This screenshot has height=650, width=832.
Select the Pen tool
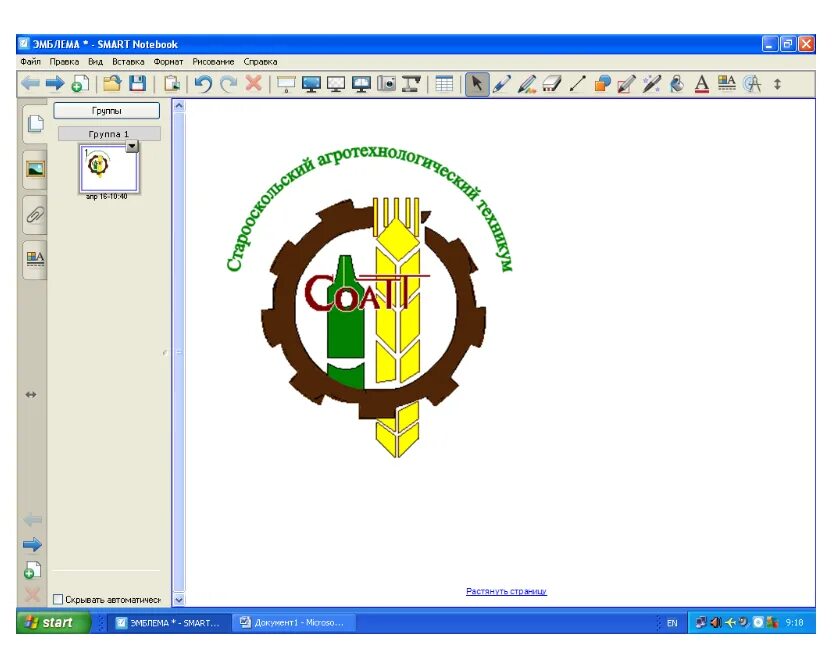click(502, 84)
